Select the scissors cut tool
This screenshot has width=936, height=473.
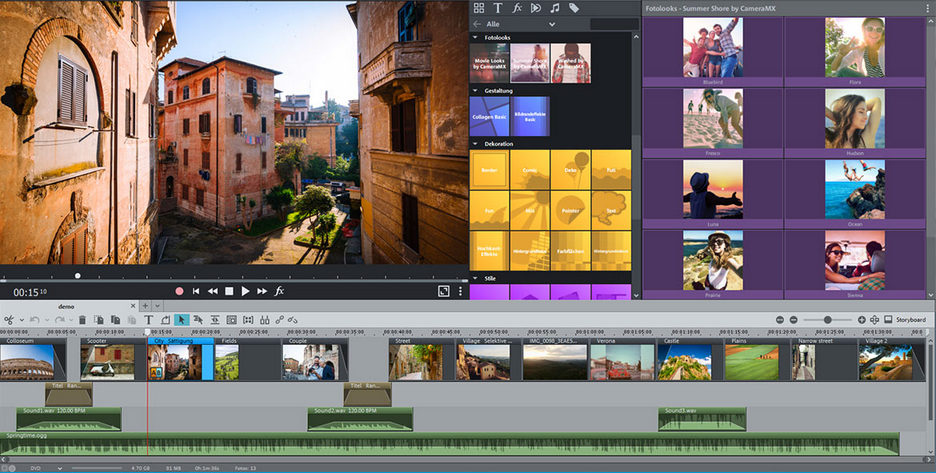coord(8,320)
